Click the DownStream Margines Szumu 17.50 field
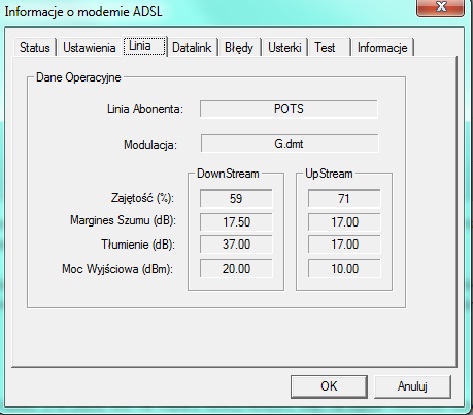Image resolution: width=473 pixels, height=415 pixels. coord(236,222)
